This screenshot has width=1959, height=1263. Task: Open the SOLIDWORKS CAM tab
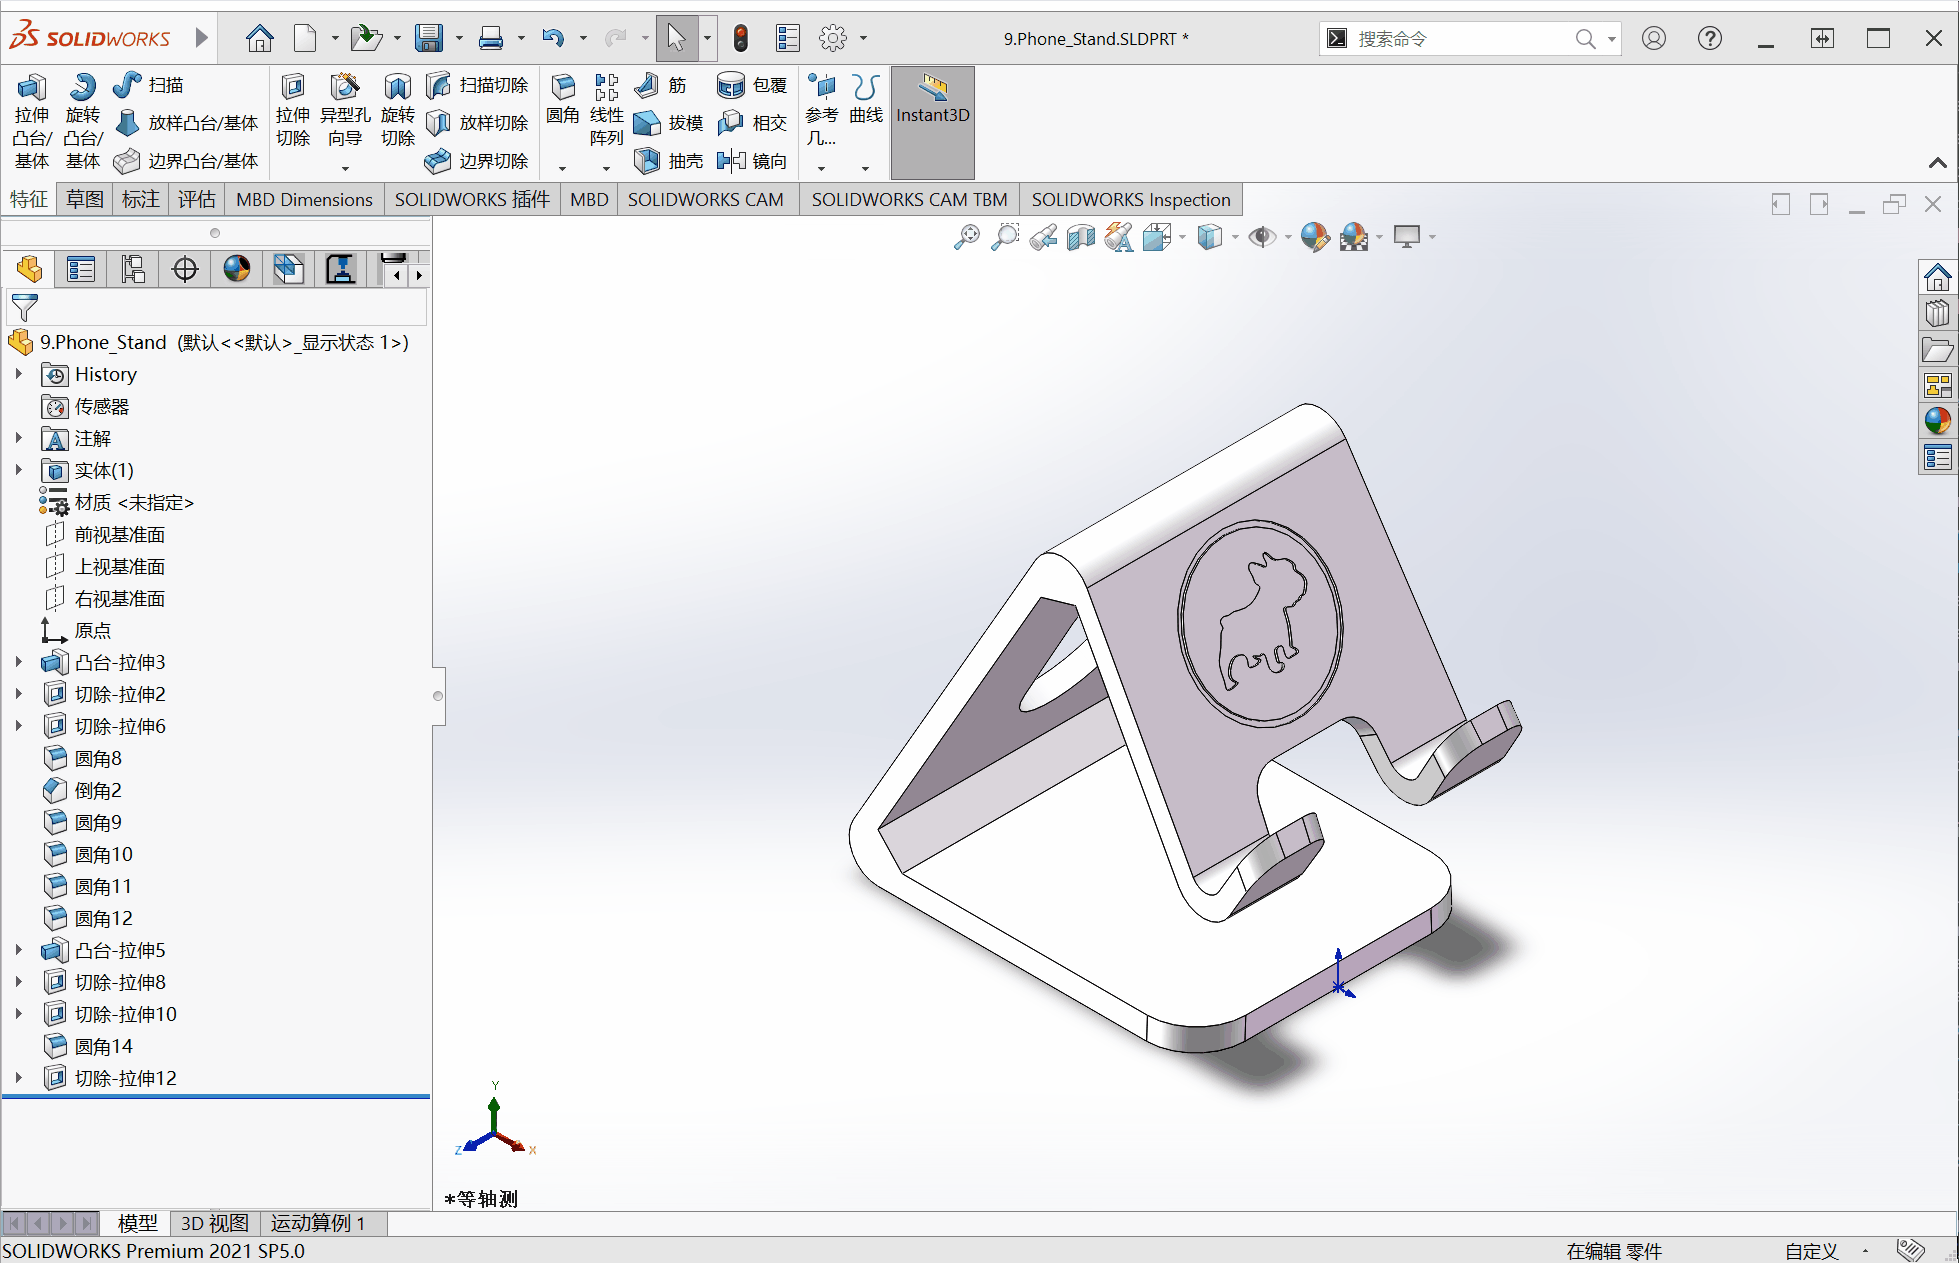tap(706, 199)
